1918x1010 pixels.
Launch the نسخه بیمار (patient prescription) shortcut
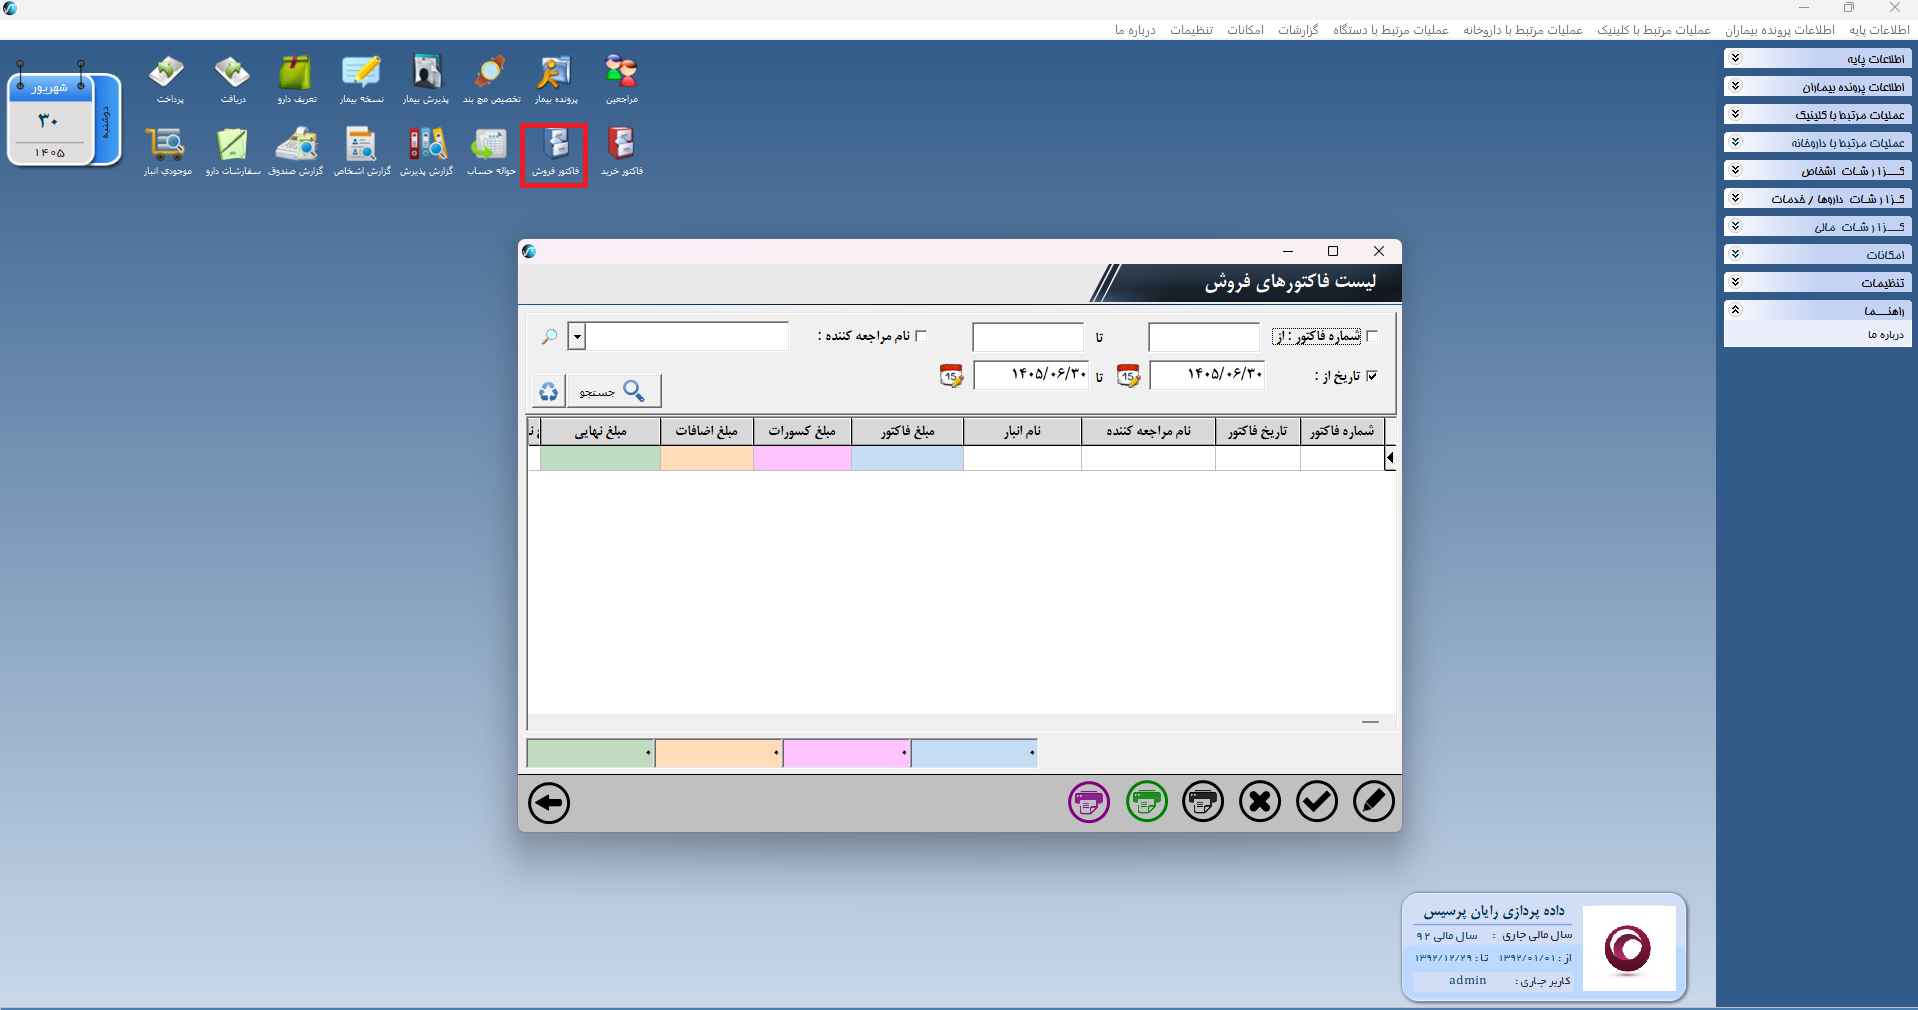pos(361,80)
